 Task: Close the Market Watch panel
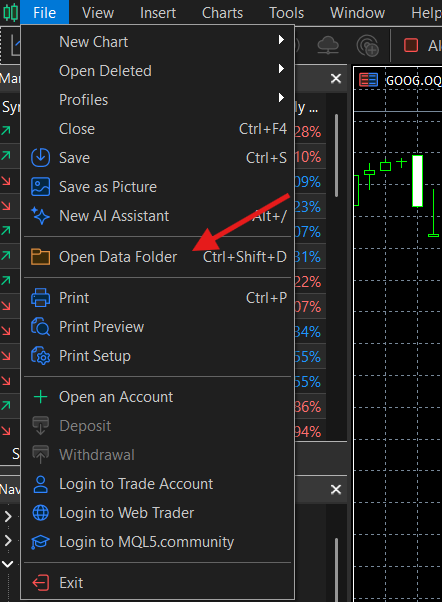tap(336, 79)
